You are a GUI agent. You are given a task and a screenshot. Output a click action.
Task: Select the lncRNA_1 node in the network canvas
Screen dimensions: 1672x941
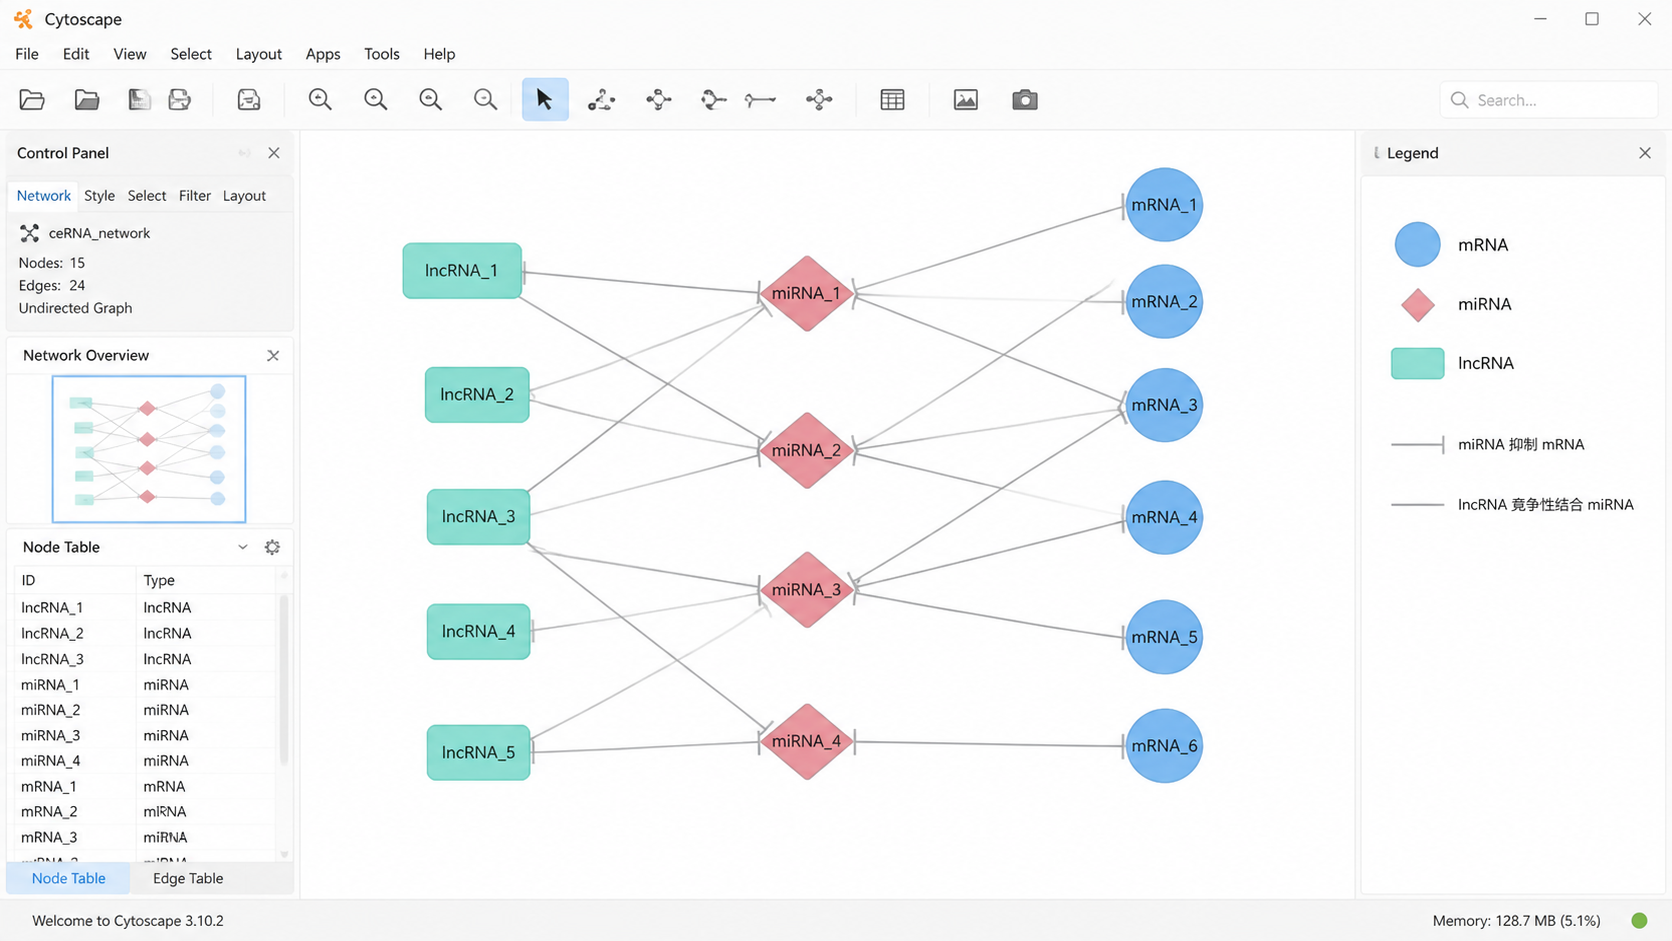tap(462, 271)
